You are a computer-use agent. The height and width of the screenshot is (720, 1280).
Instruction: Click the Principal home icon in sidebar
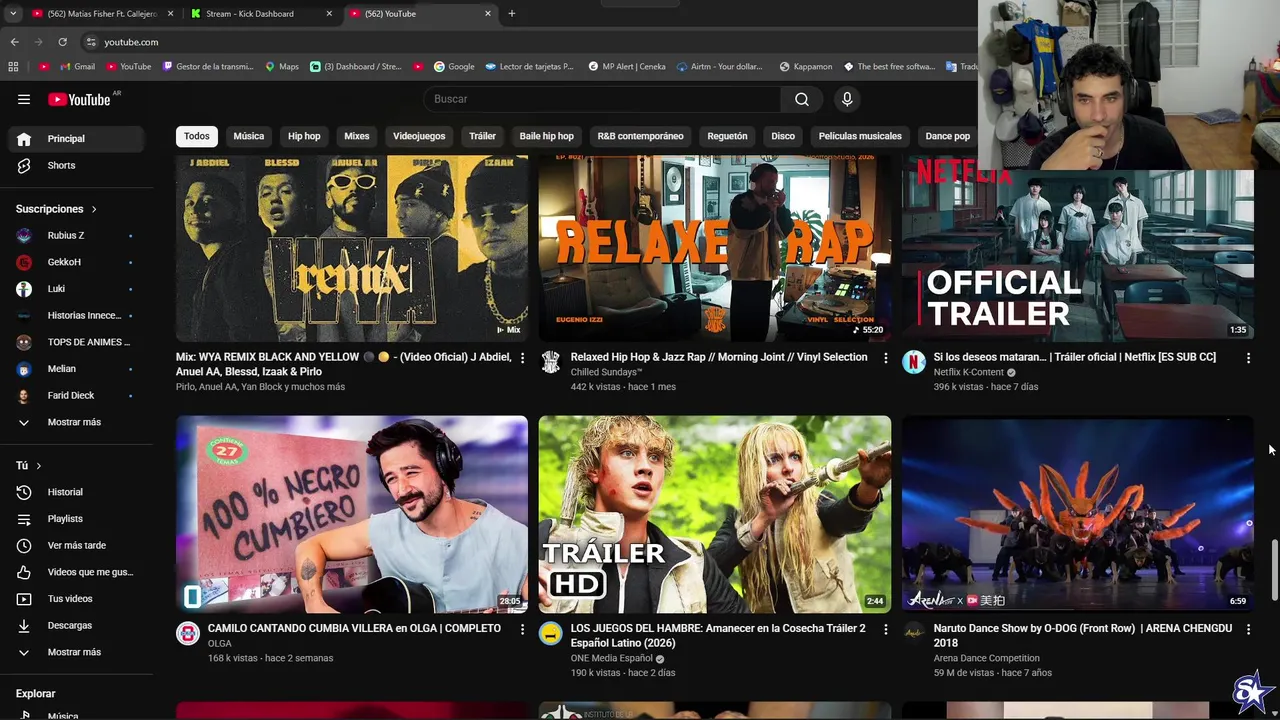pos(24,139)
